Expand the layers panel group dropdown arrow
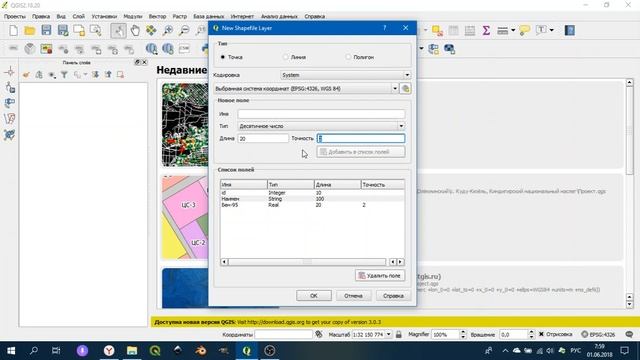The image size is (640, 360). pyautogui.click(x=85, y=75)
